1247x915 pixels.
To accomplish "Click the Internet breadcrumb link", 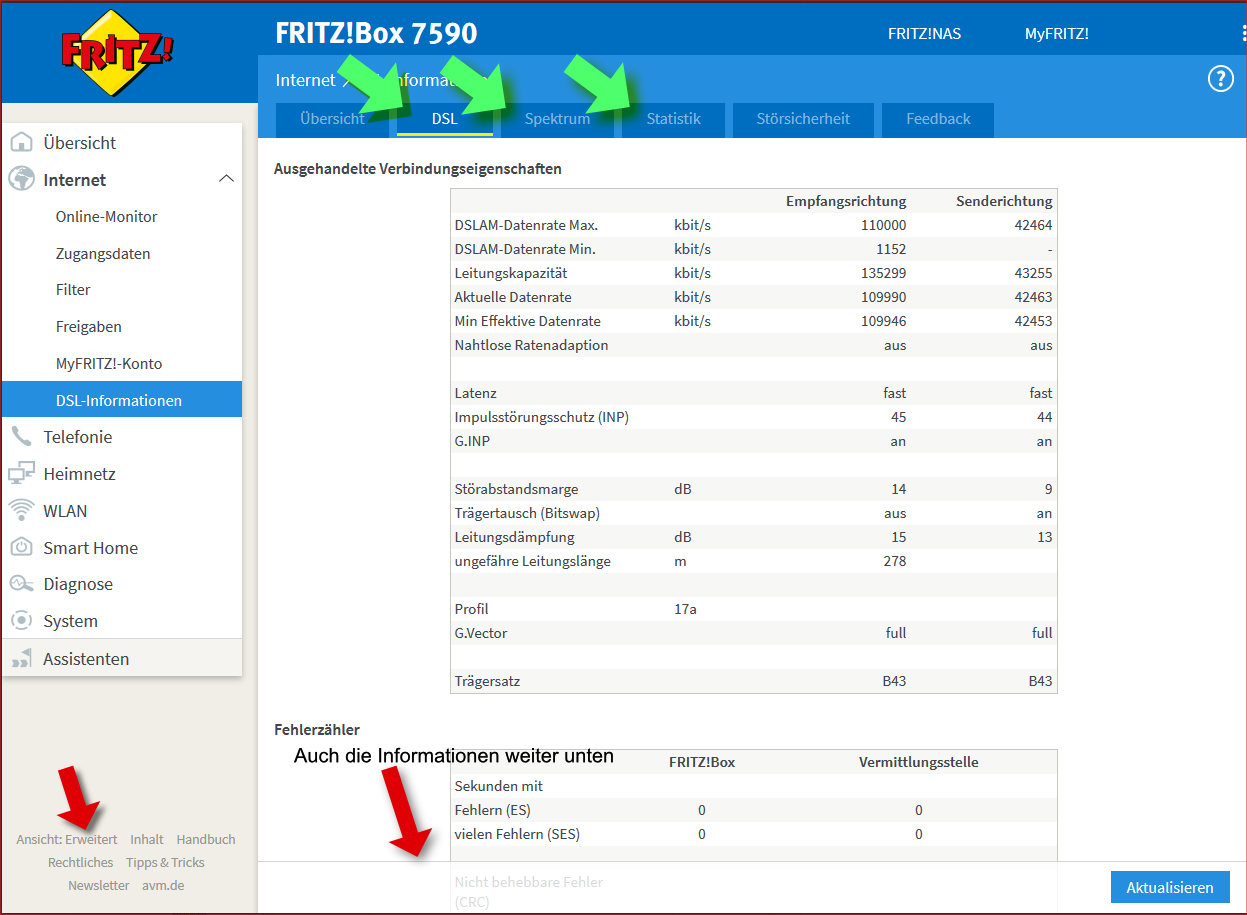I will pyautogui.click(x=305, y=80).
